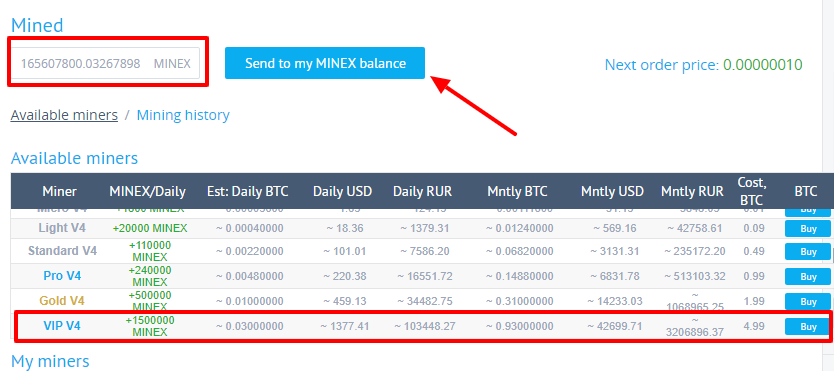Click the ~ 6831.78 monthly USD cell
This screenshot has width=834, height=371.
pos(614,276)
